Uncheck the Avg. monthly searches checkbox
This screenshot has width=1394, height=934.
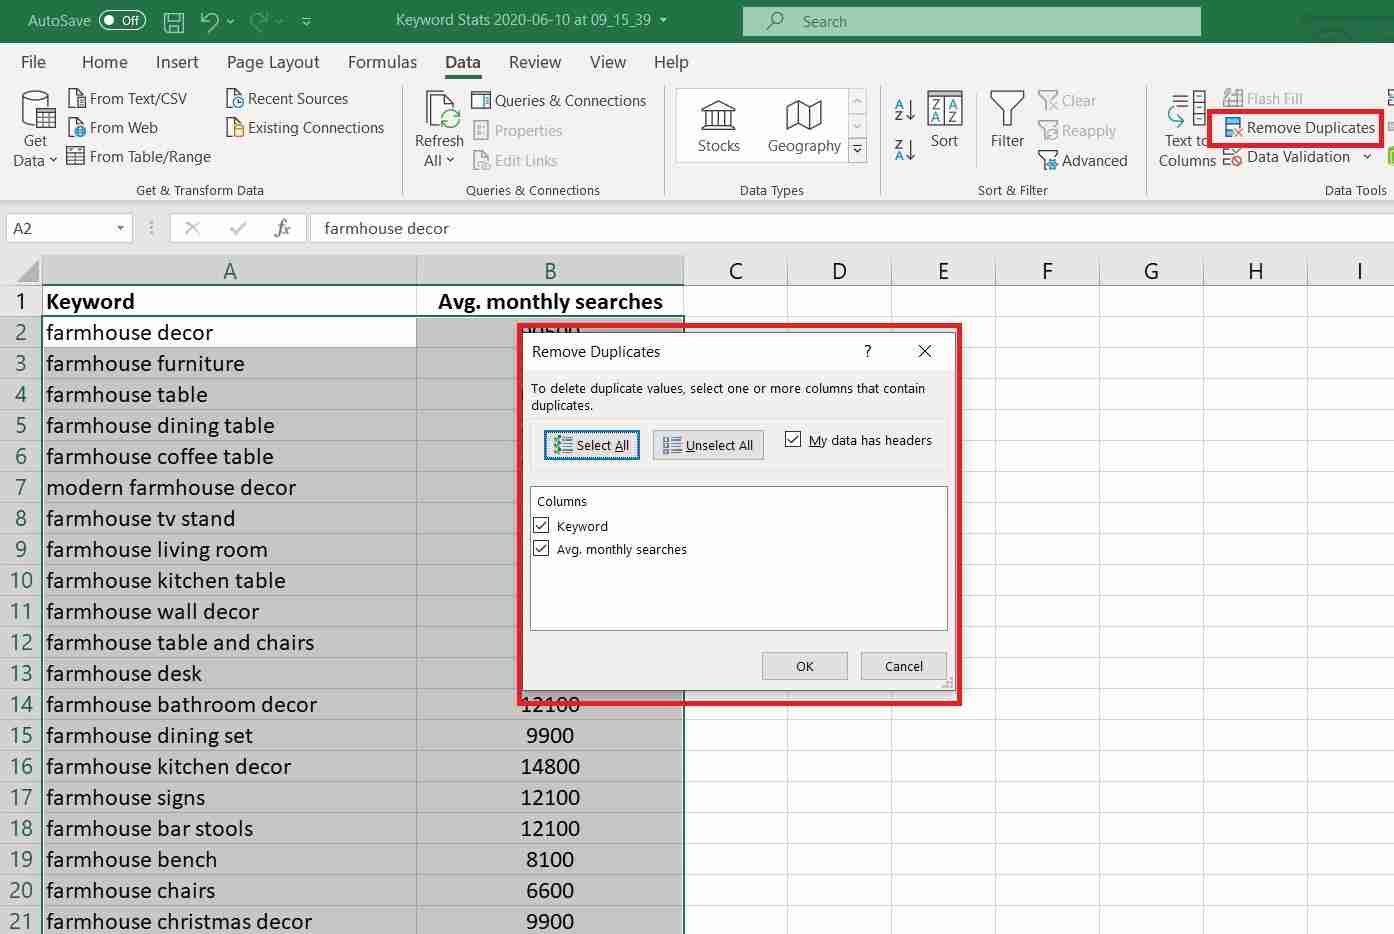point(541,549)
